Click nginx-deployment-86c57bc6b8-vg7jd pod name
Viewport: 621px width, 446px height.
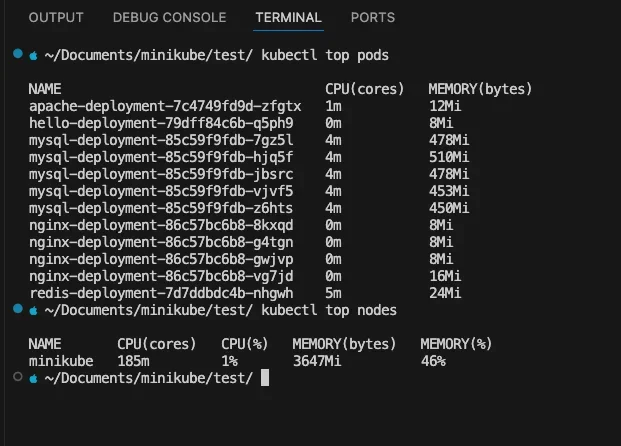point(161,276)
